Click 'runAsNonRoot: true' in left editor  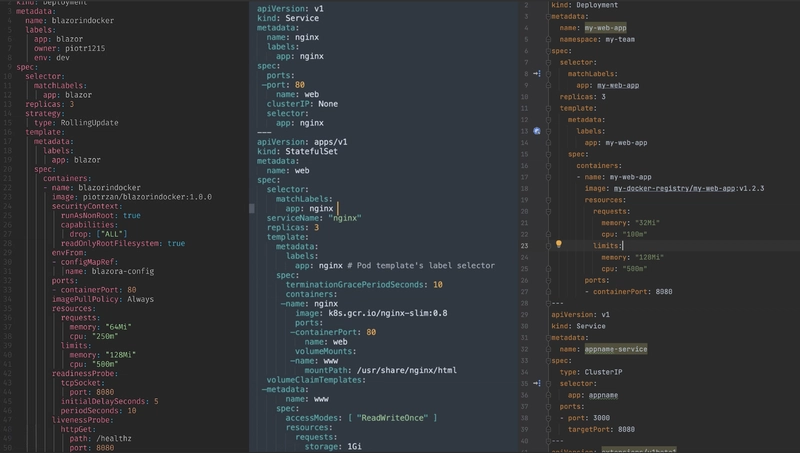pyautogui.click(x=101, y=216)
